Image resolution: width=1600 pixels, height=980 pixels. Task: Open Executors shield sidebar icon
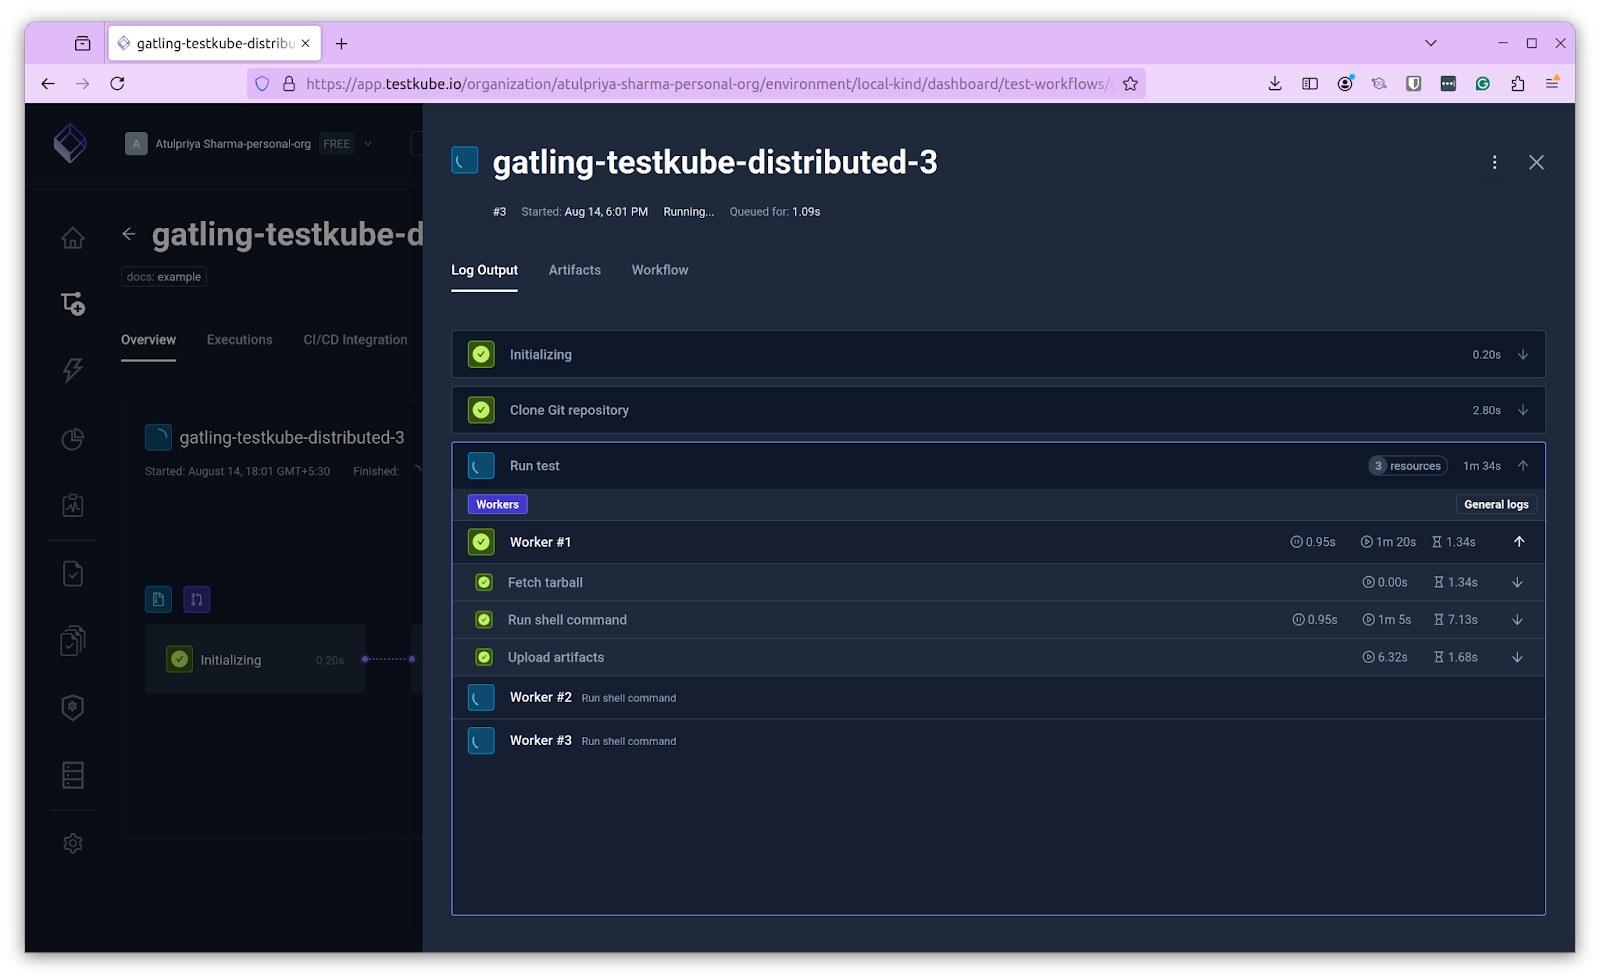(x=73, y=707)
